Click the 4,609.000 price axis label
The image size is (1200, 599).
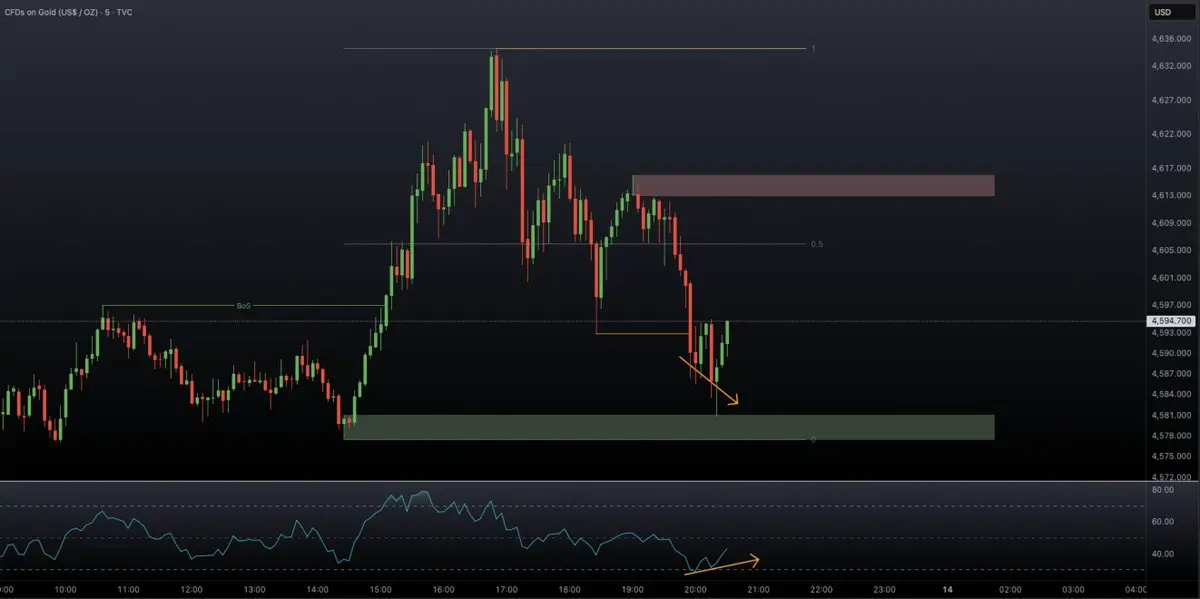(x=1170, y=223)
